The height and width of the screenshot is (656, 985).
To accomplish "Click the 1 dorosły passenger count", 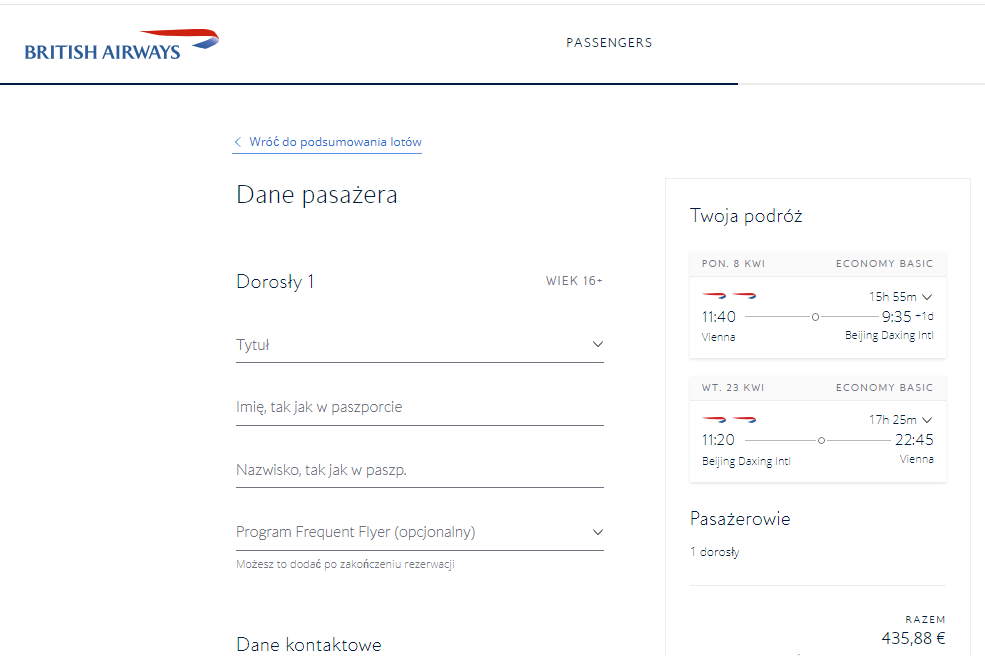I will point(714,552).
